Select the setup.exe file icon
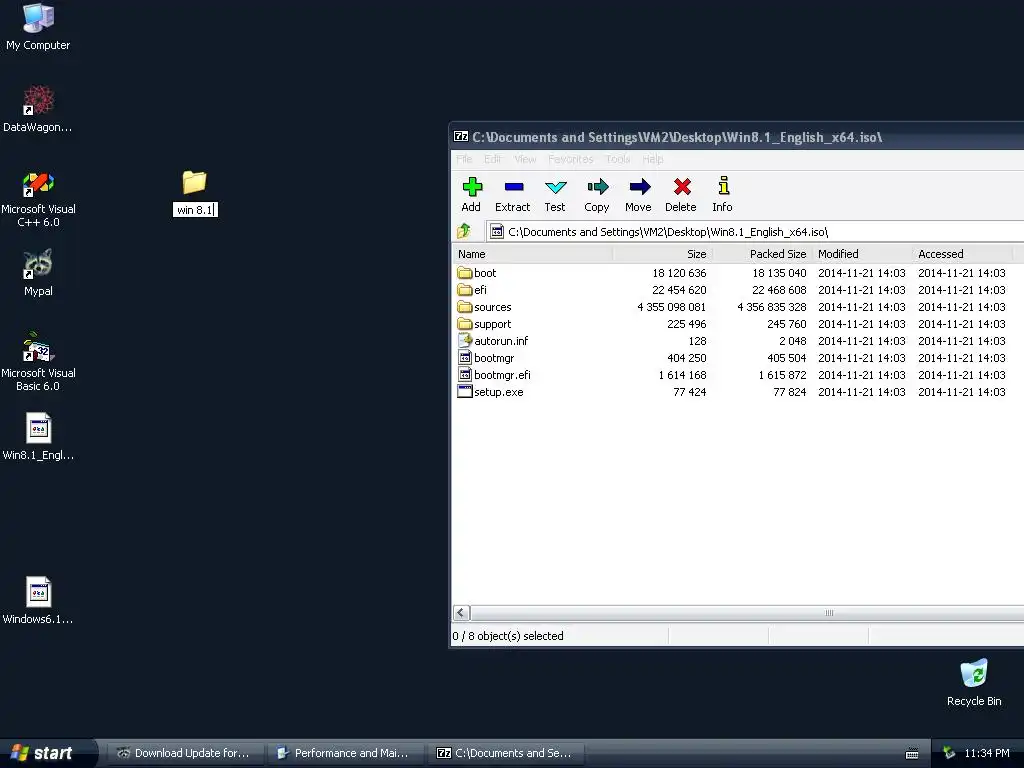The width and height of the screenshot is (1024, 768). click(464, 392)
